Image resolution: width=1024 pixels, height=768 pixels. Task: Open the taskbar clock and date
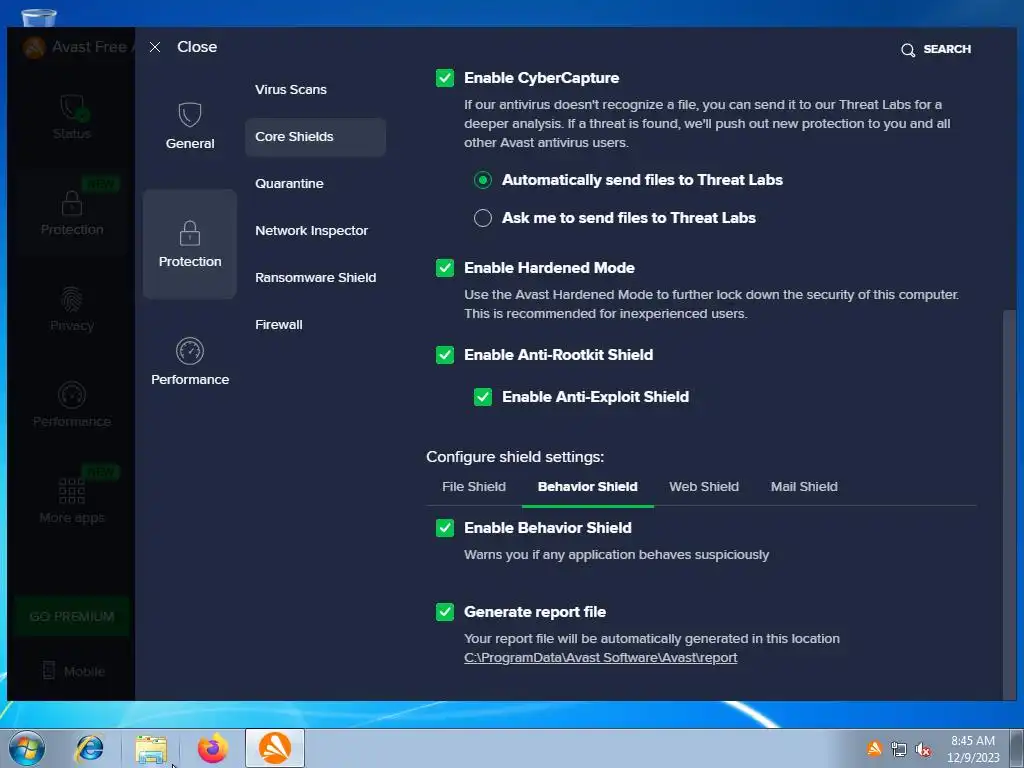[x=973, y=749]
